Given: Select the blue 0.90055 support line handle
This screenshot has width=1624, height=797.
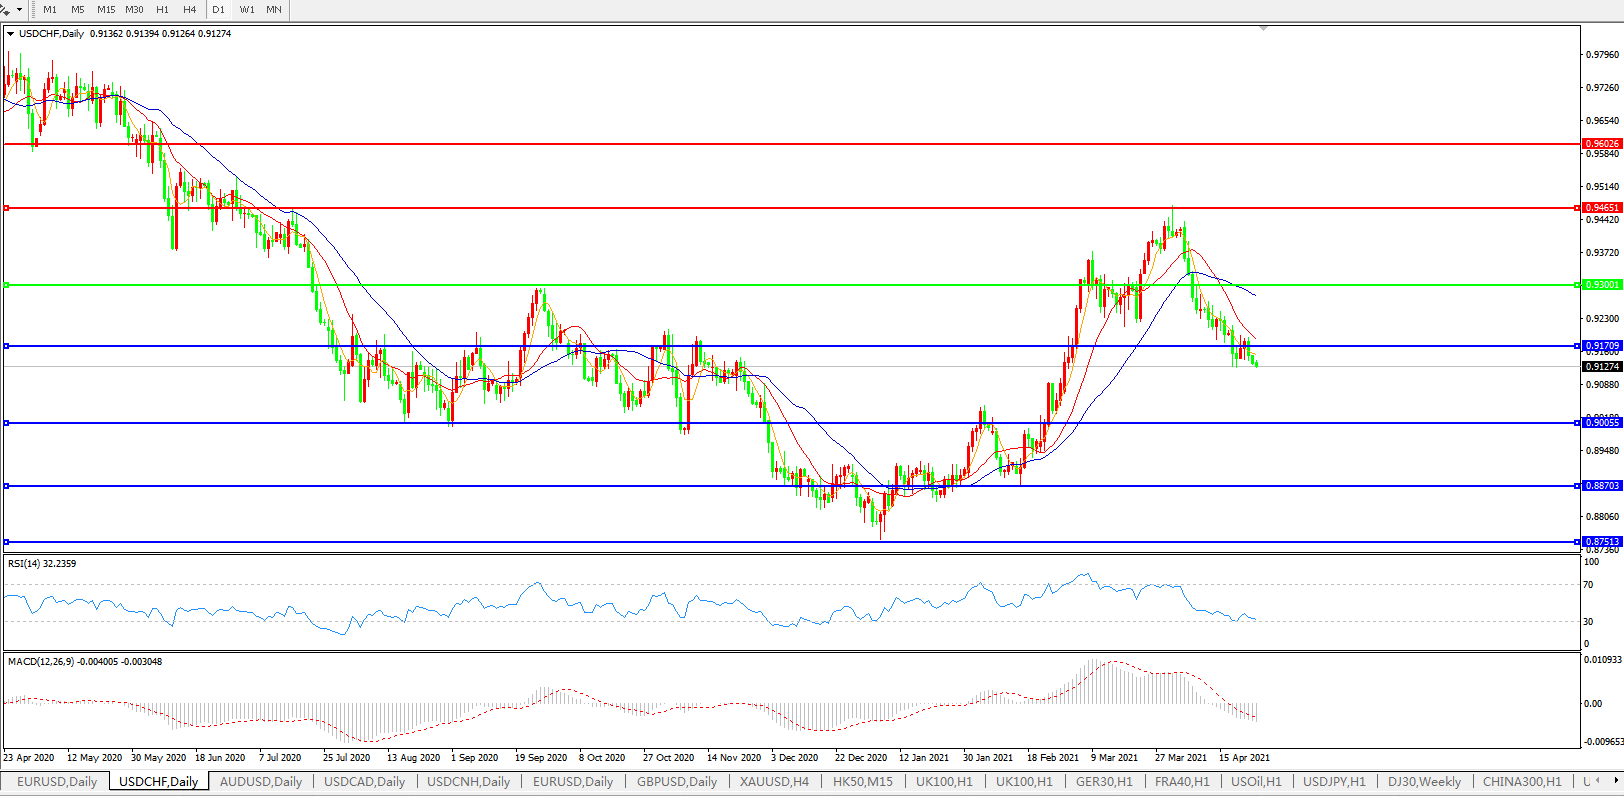Looking at the screenshot, I should [x=7, y=423].
